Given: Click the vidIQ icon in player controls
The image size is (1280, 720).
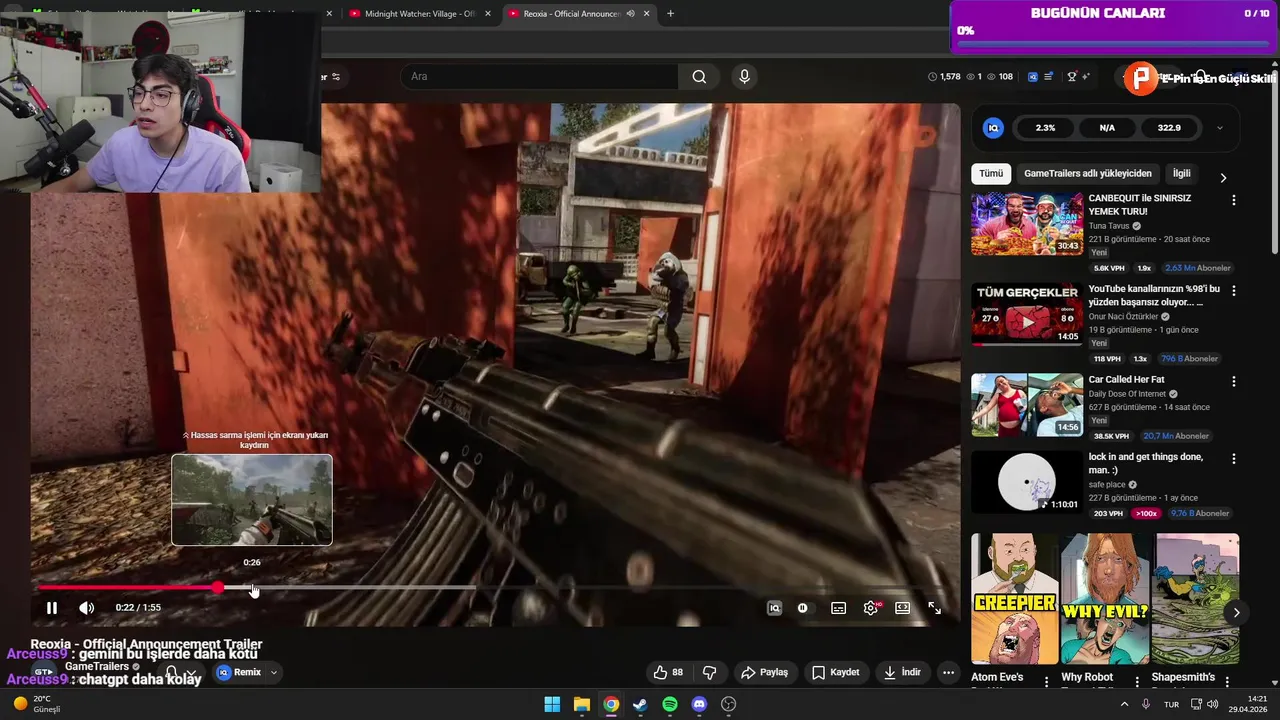Looking at the screenshot, I should click(x=774, y=608).
